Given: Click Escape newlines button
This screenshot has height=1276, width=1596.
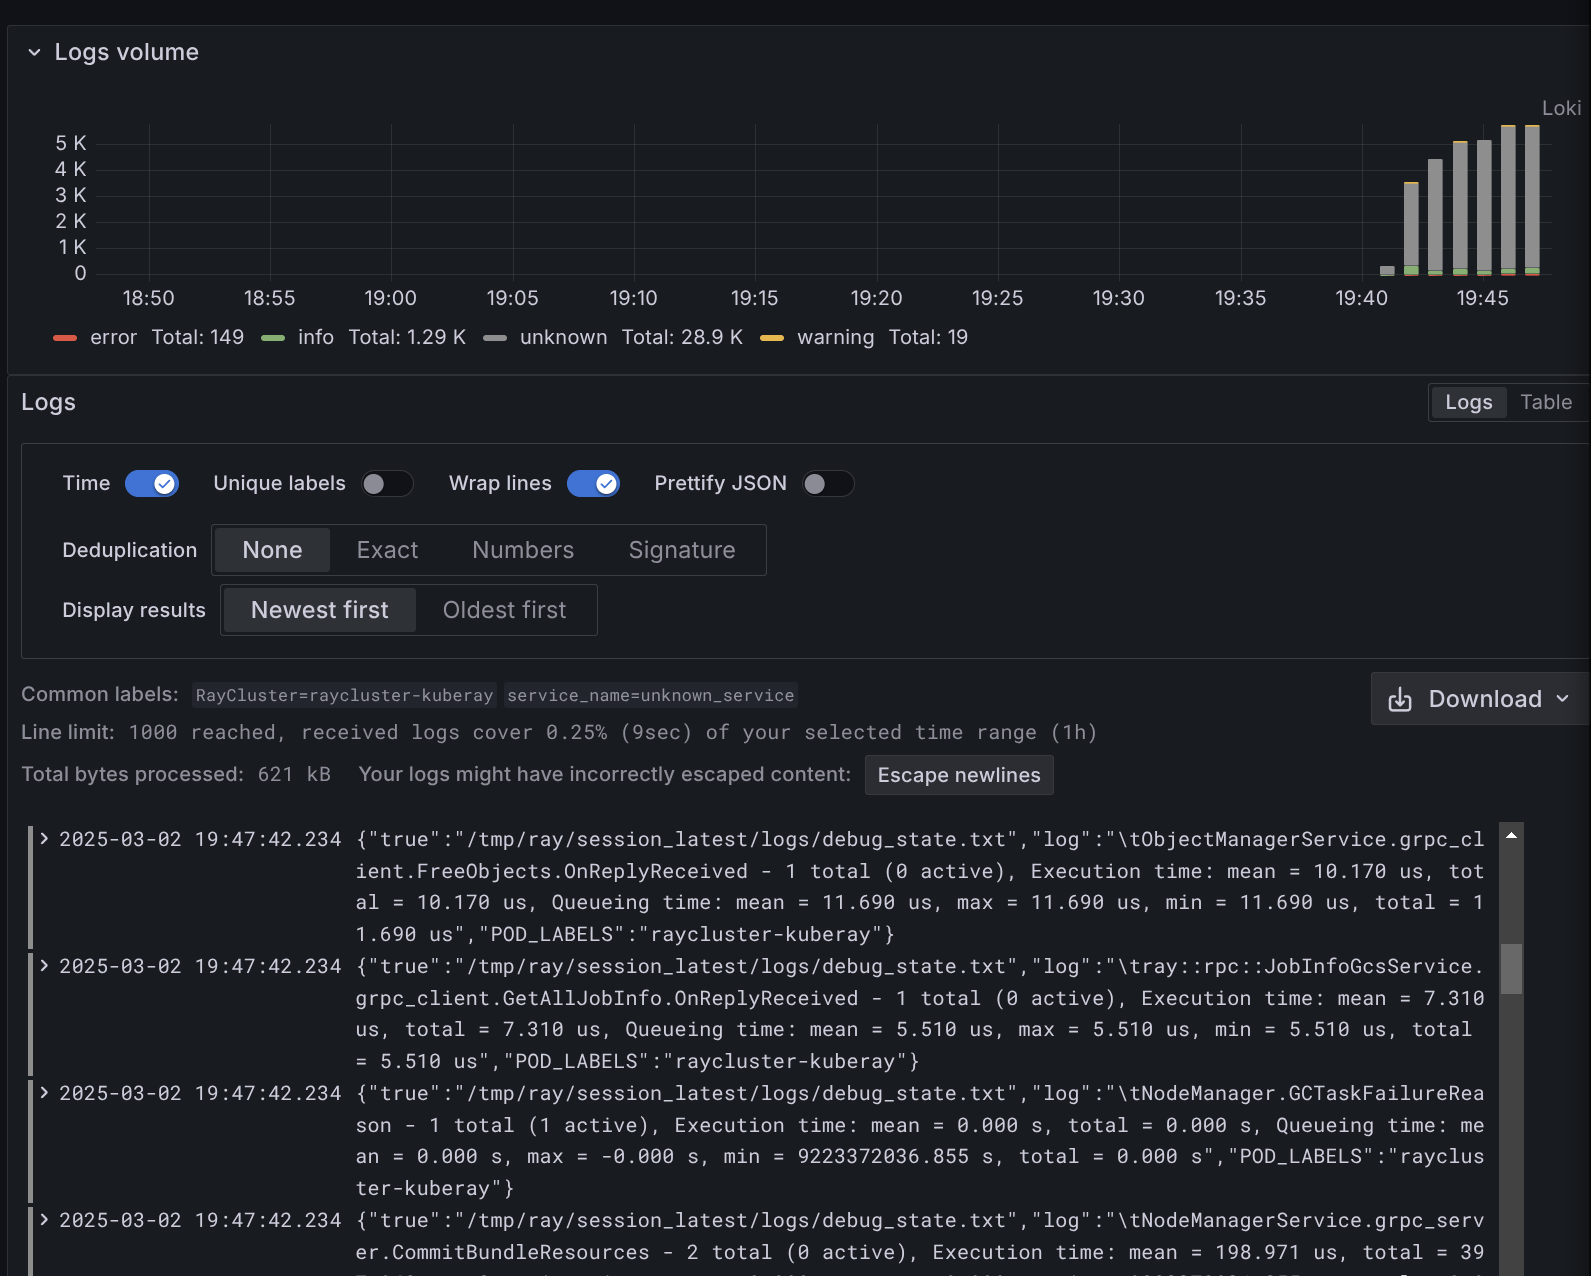Looking at the screenshot, I should tap(959, 775).
